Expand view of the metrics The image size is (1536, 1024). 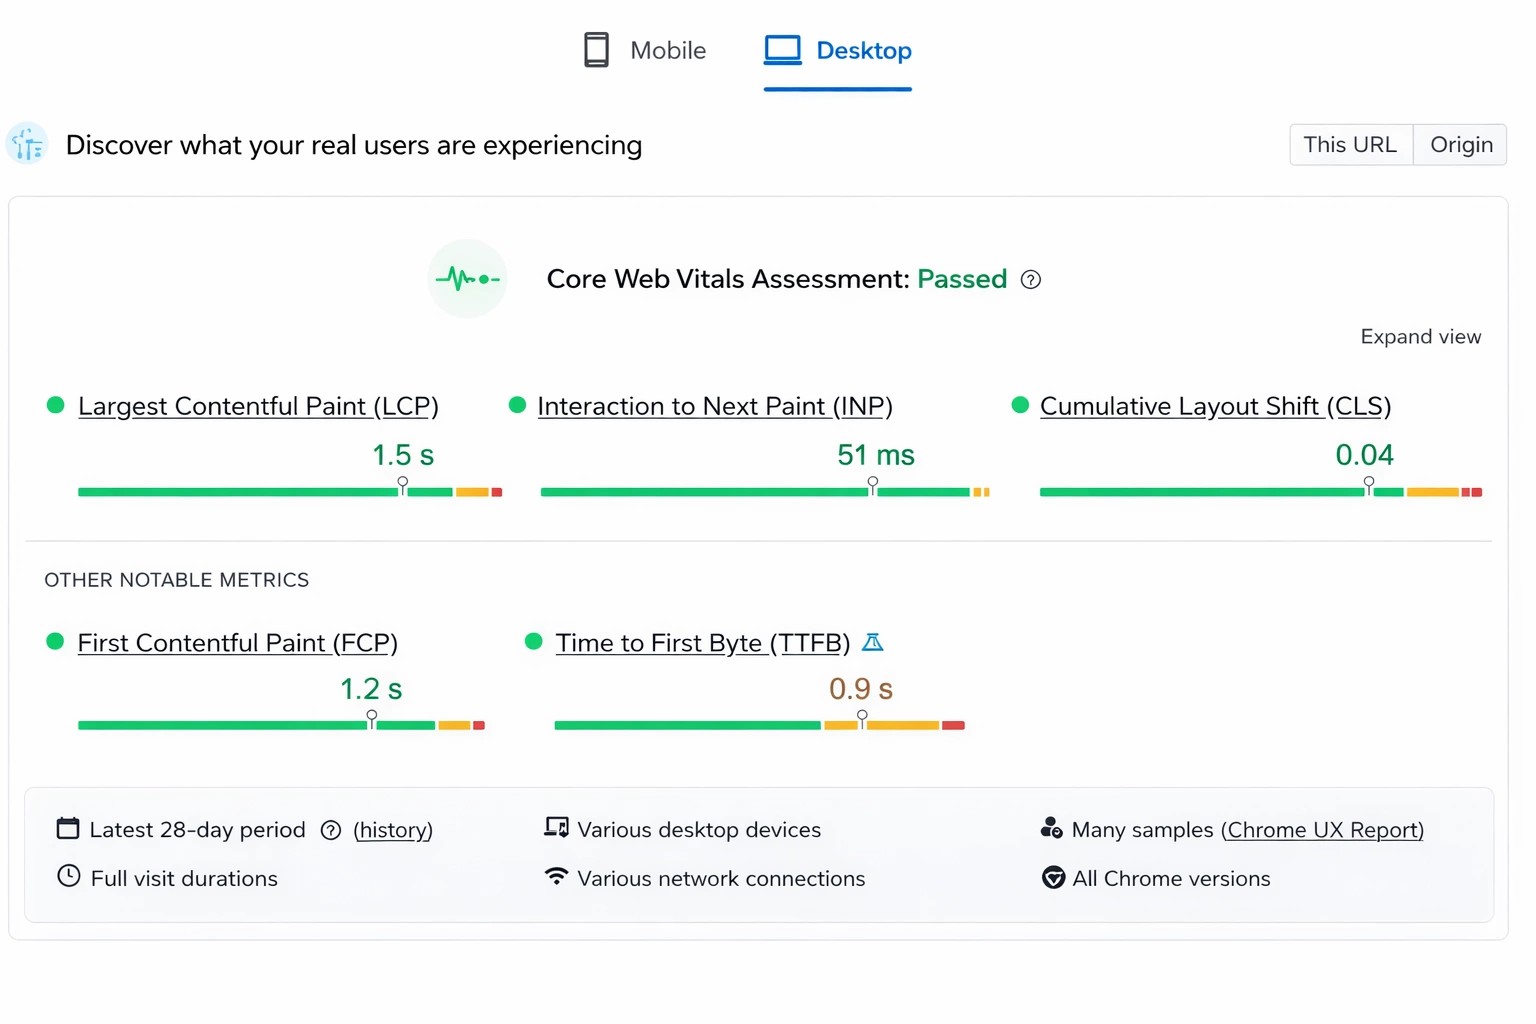[1420, 337]
